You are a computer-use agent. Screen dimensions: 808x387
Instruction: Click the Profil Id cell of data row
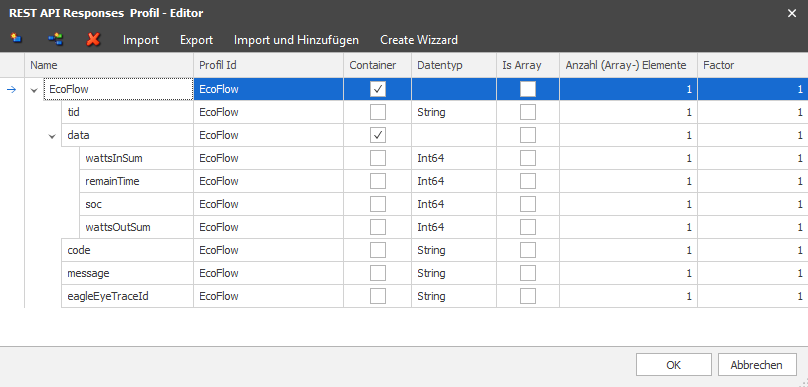(268, 135)
